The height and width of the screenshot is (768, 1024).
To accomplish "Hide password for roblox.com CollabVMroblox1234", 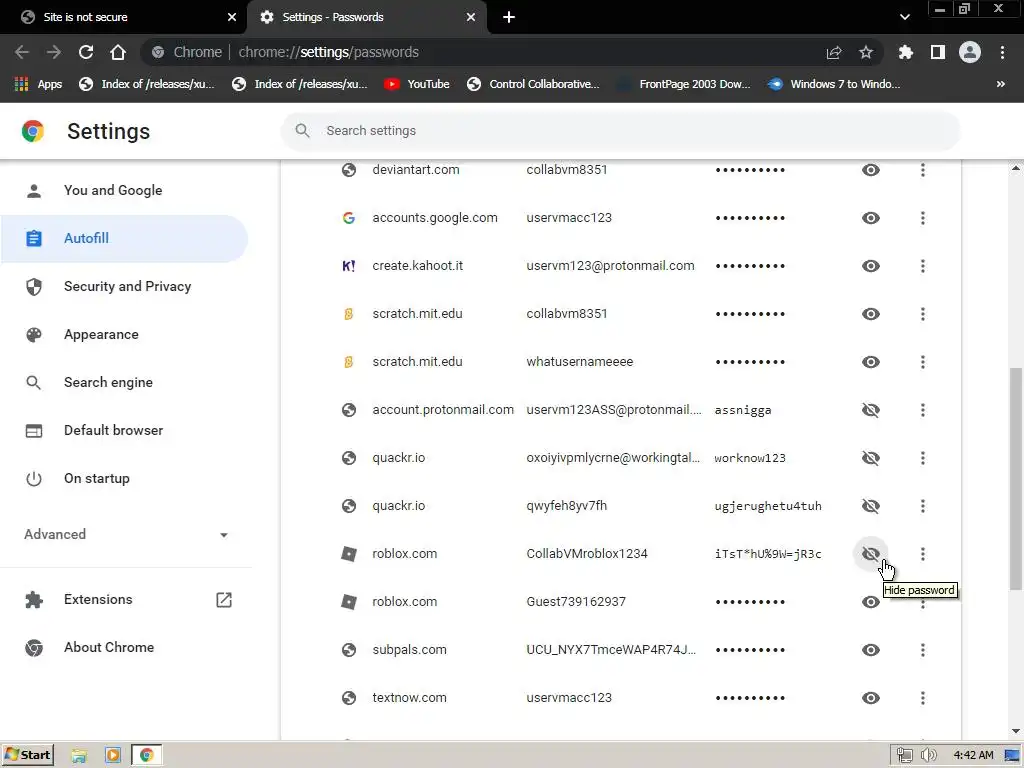I will pos(871,554).
